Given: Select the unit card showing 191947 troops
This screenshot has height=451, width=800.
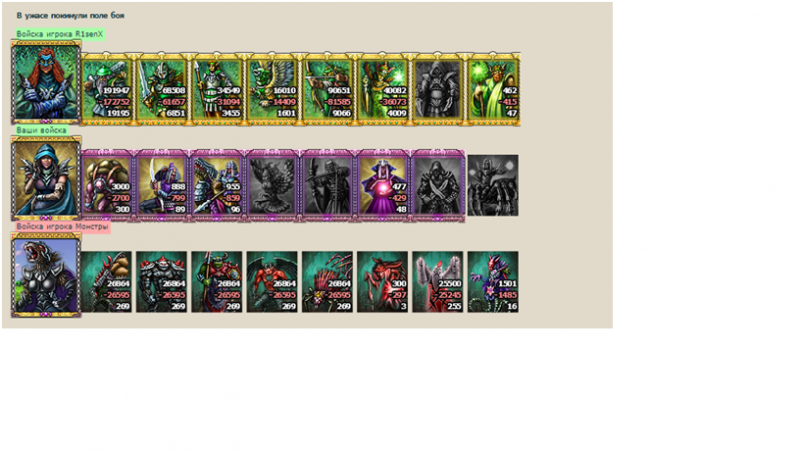Looking at the screenshot, I should pos(106,89).
